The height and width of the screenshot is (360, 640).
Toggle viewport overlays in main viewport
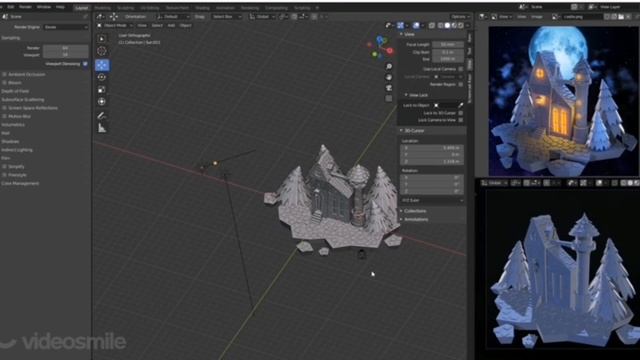(x=416, y=25)
